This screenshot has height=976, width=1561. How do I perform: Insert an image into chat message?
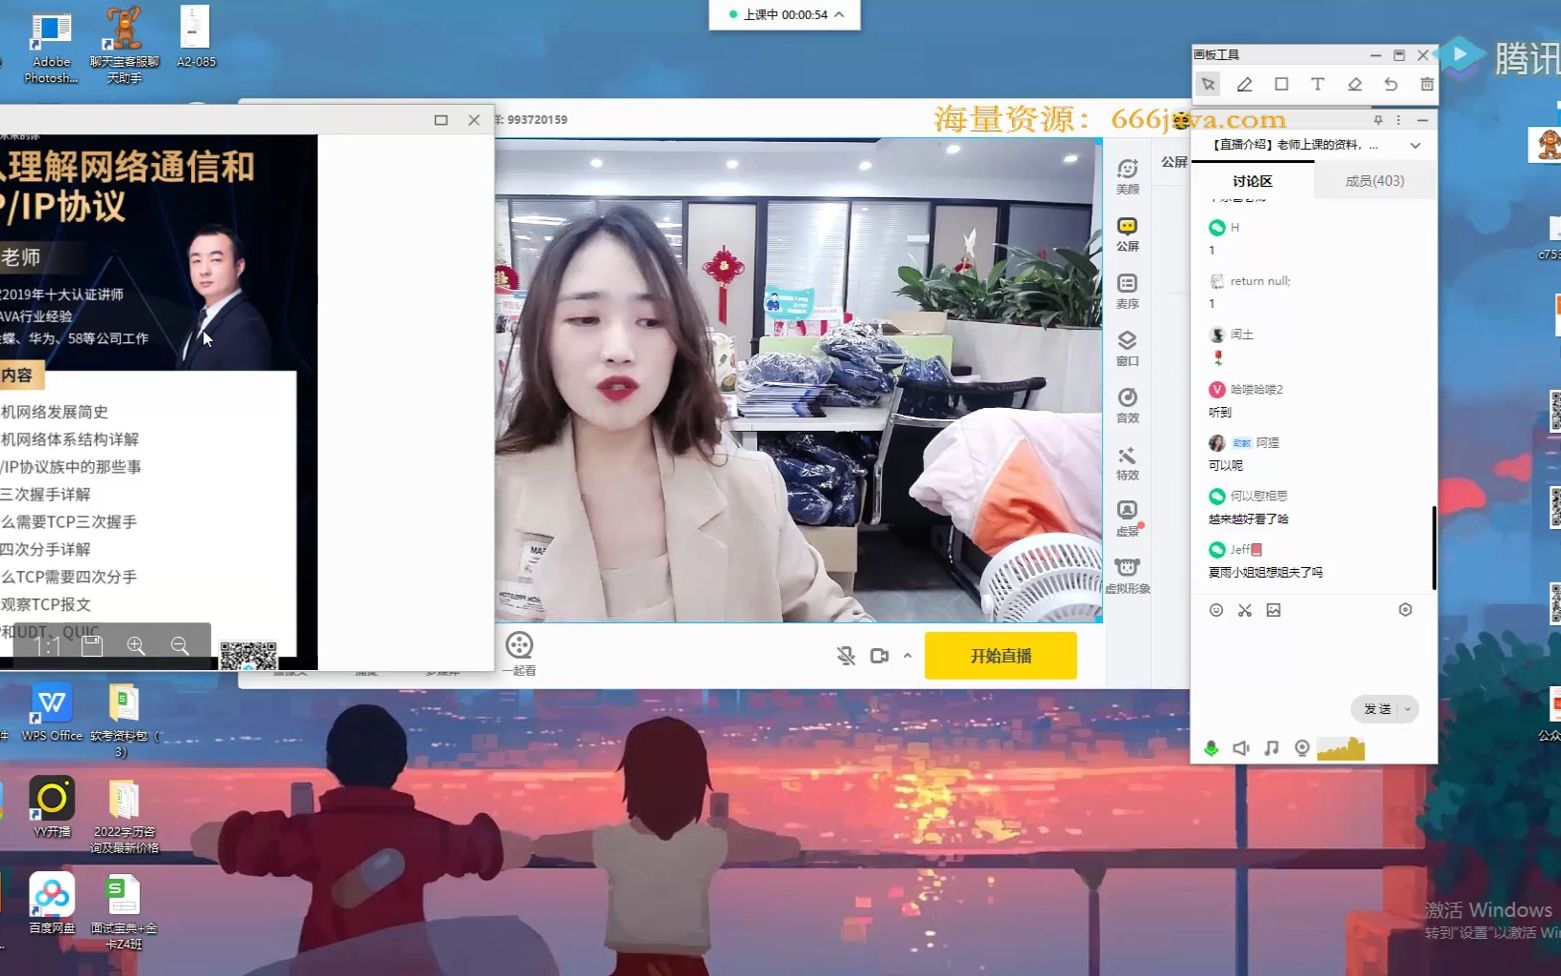1273,610
